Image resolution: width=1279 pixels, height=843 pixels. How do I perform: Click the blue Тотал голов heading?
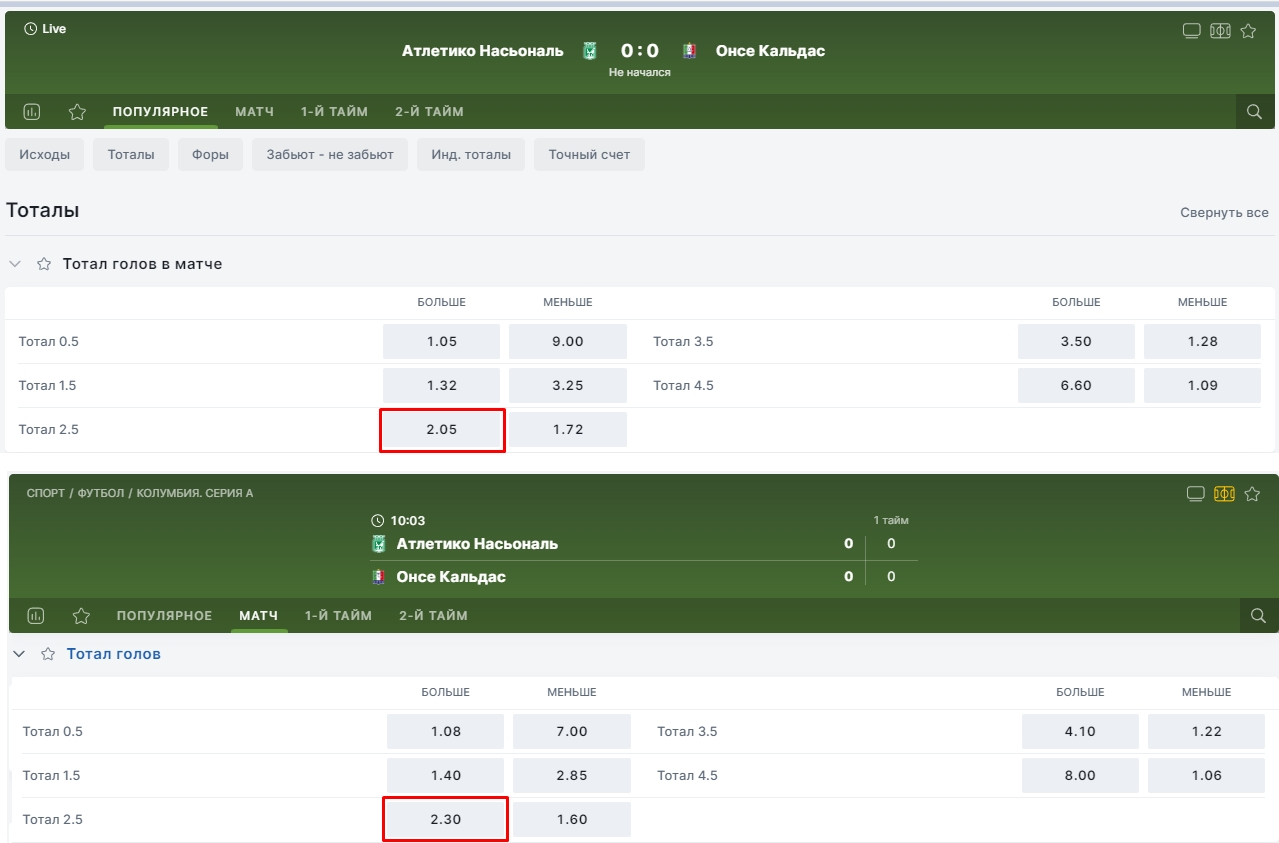tap(114, 654)
